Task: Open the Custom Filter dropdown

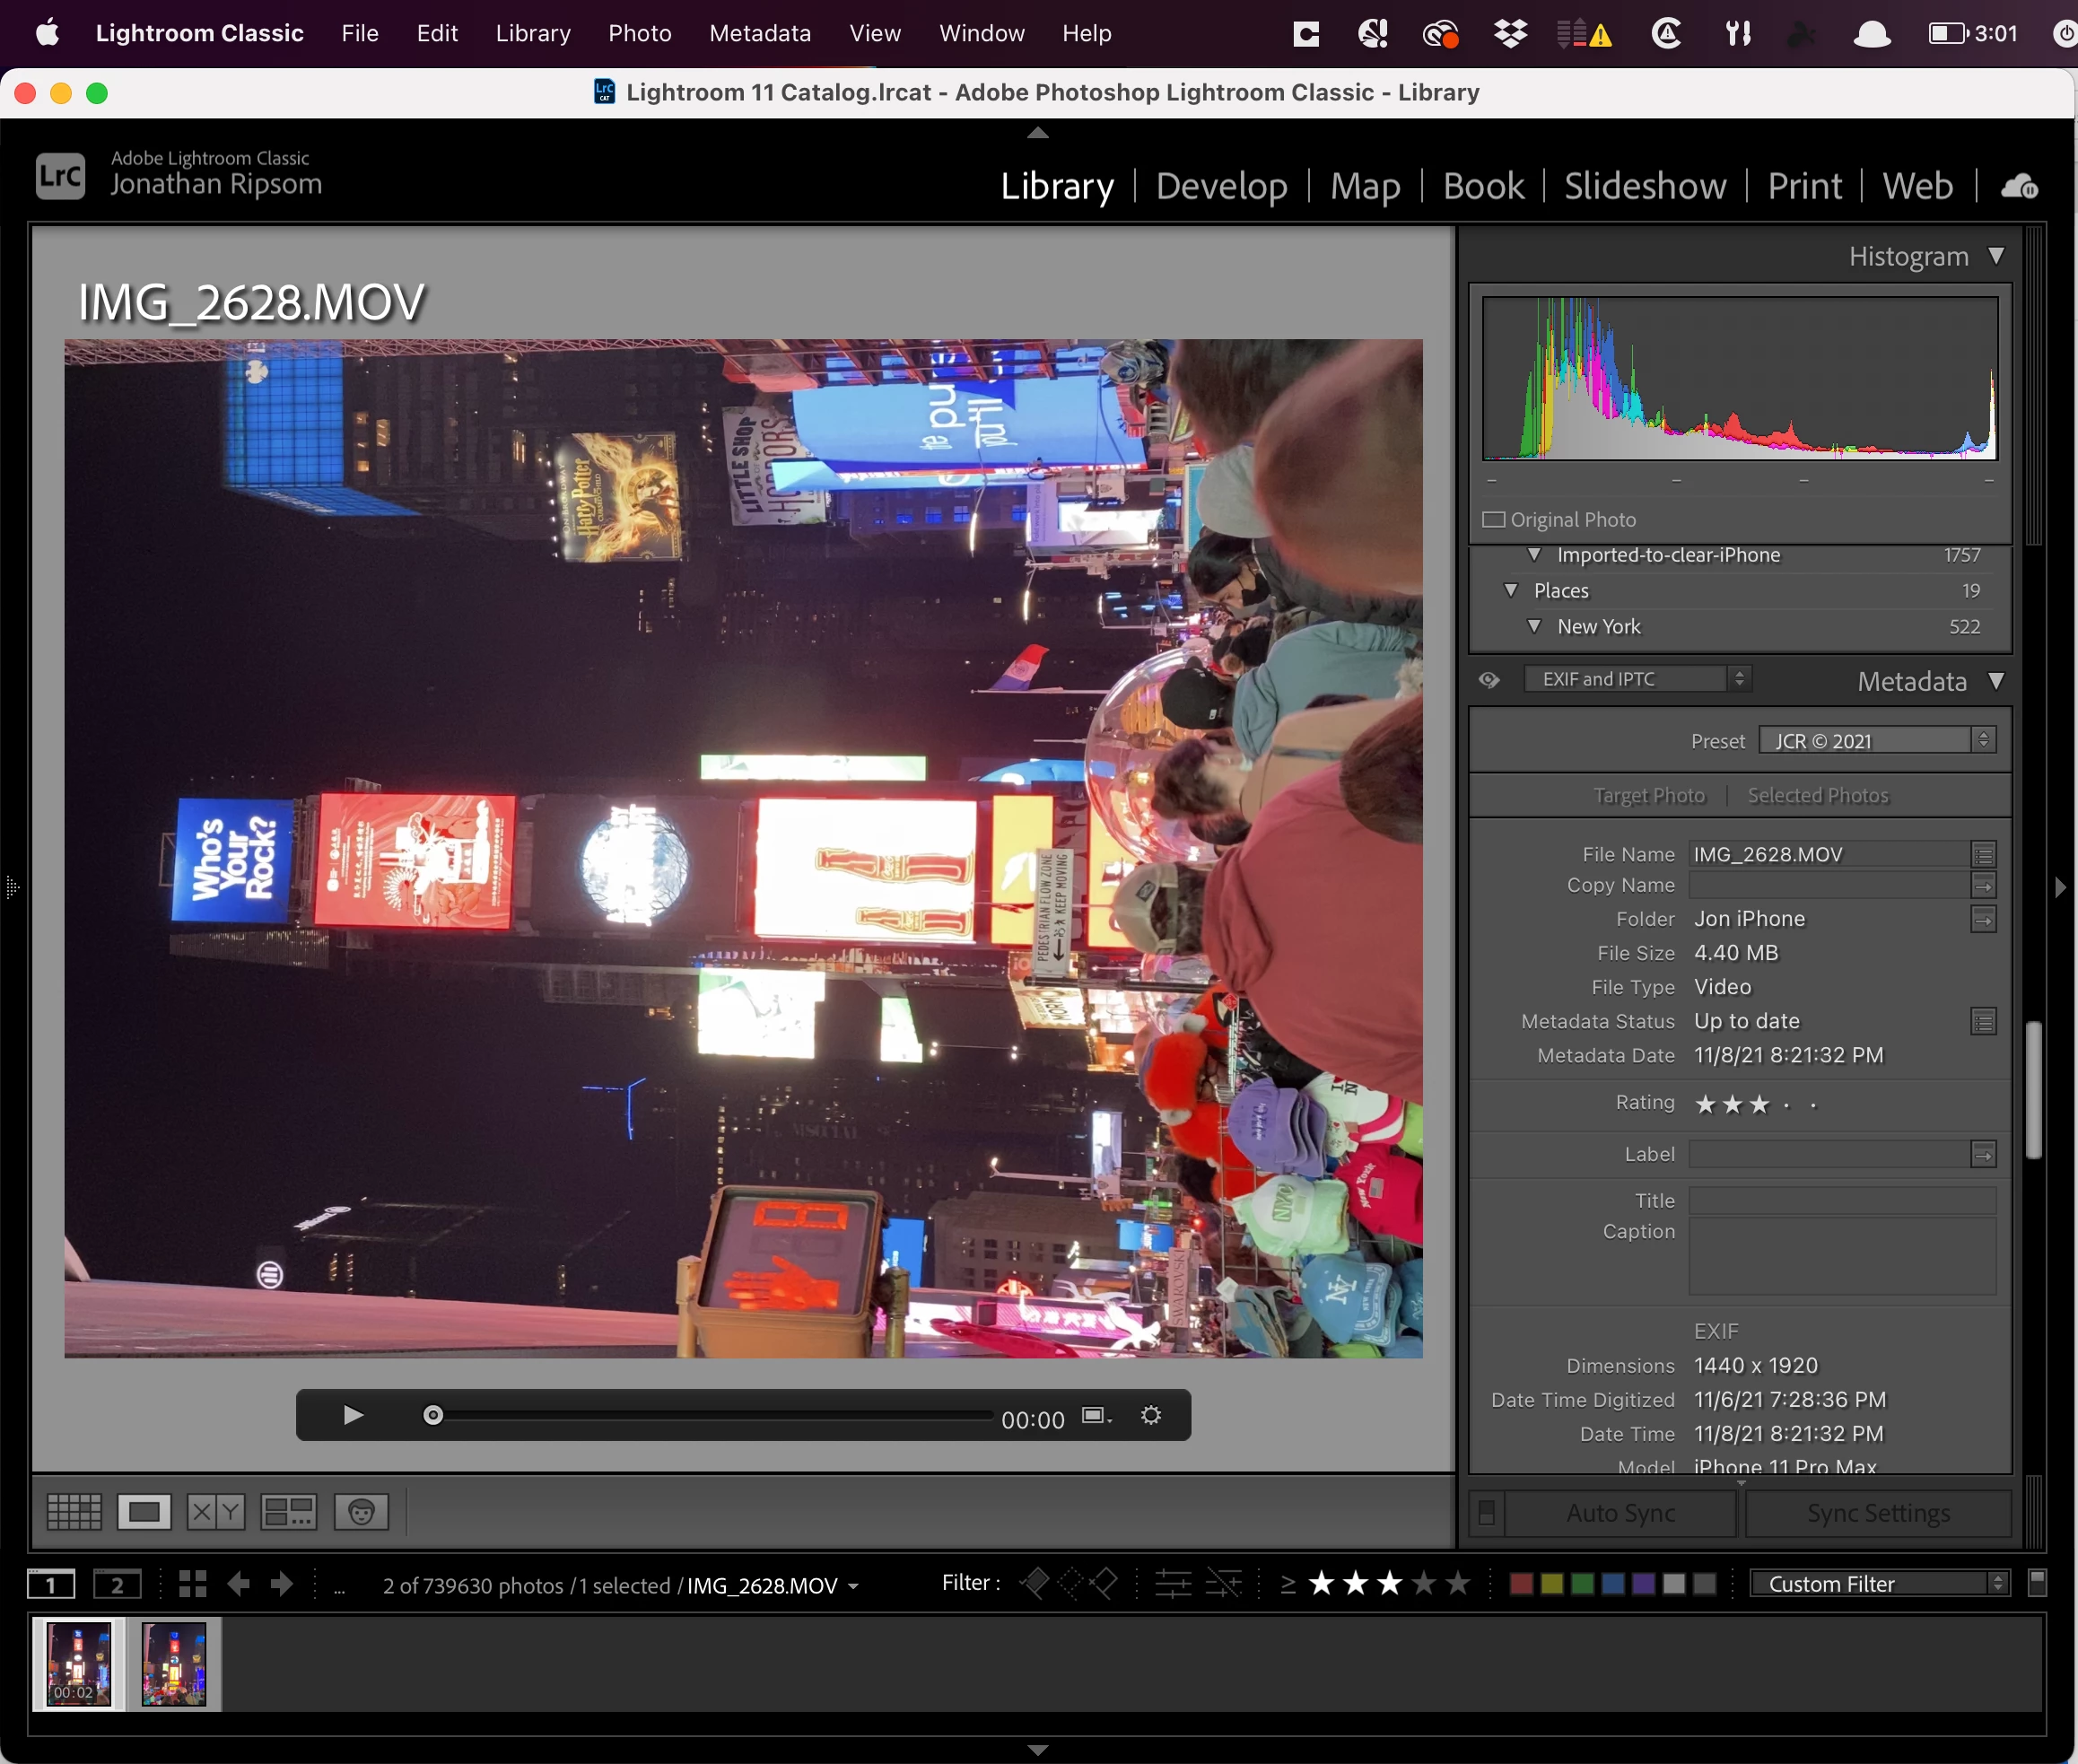Action: pyautogui.click(x=1878, y=1584)
